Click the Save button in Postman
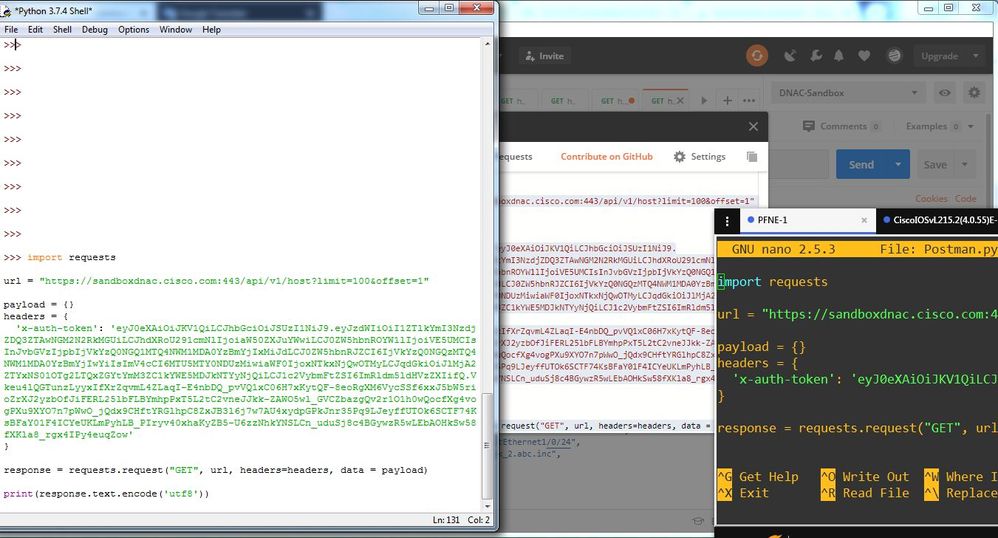Viewport: 998px width, 538px height. coord(935,165)
